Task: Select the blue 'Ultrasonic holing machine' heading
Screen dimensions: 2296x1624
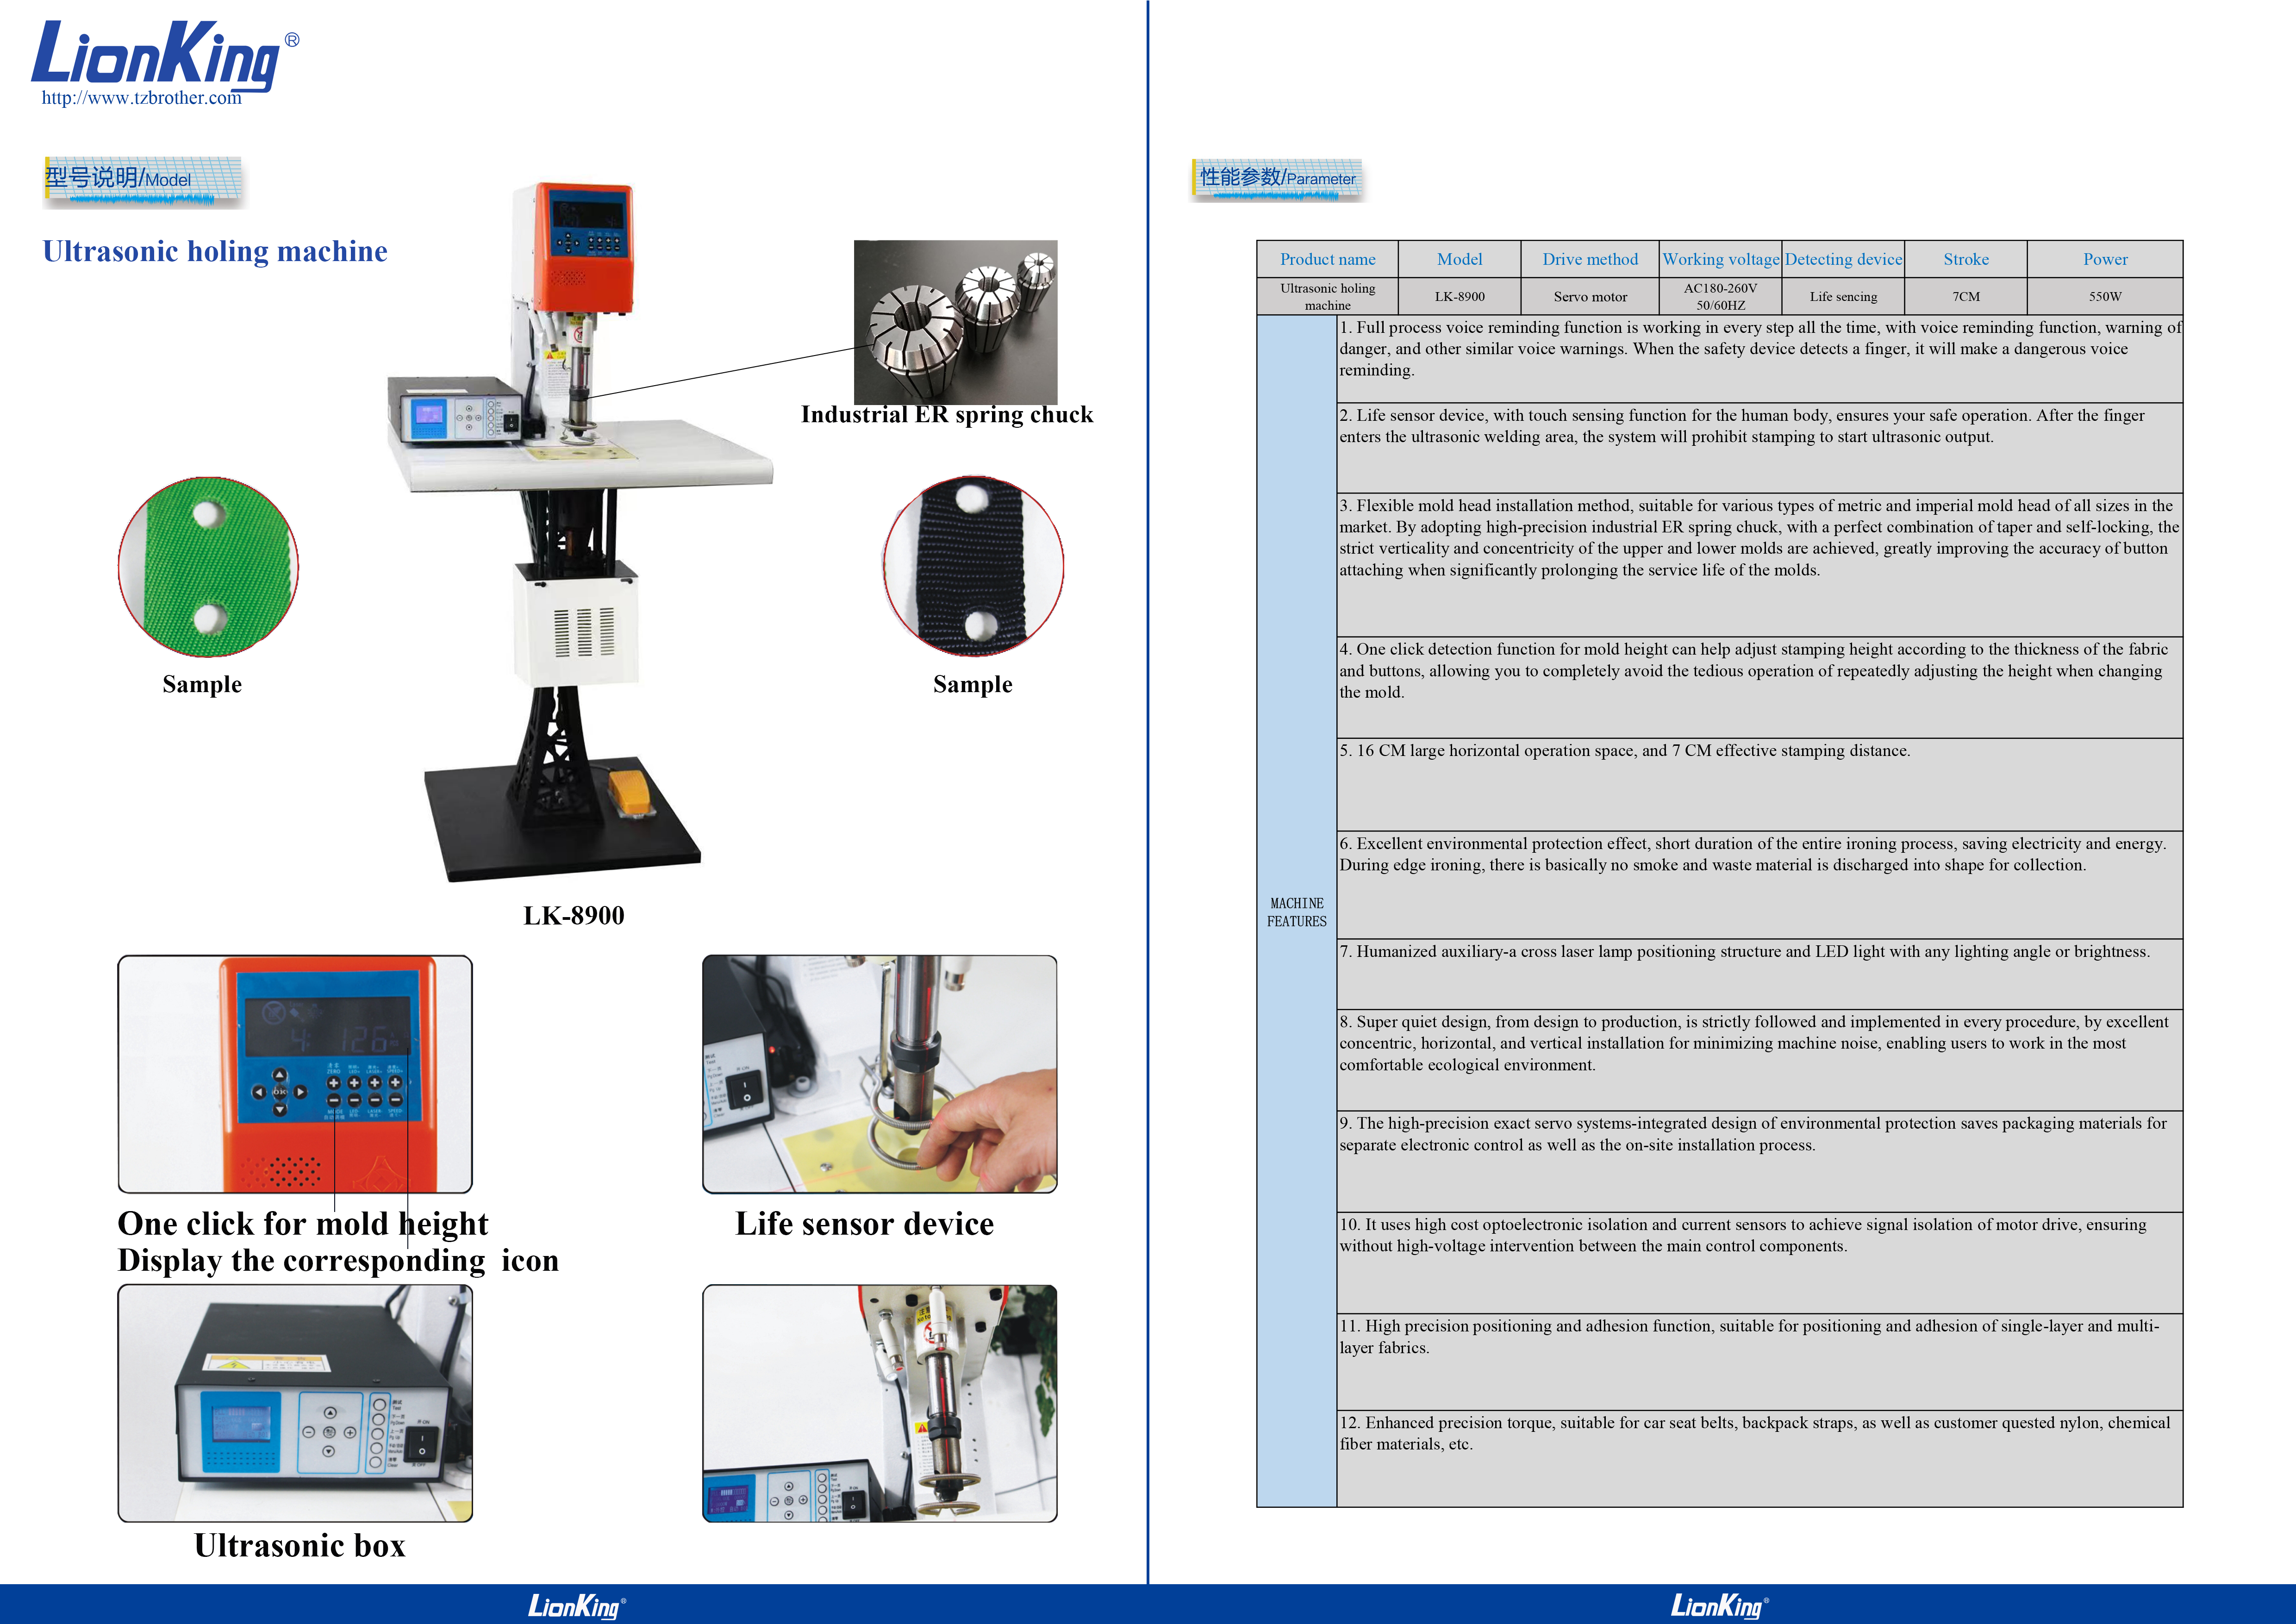Action: tap(215, 251)
